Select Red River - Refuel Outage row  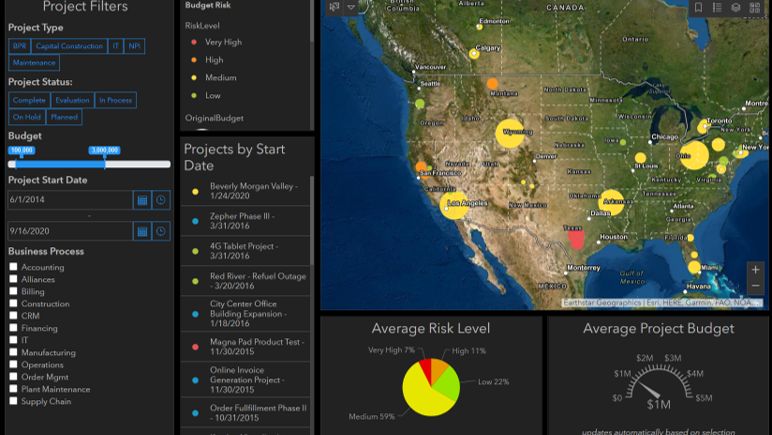tap(245, 281)
